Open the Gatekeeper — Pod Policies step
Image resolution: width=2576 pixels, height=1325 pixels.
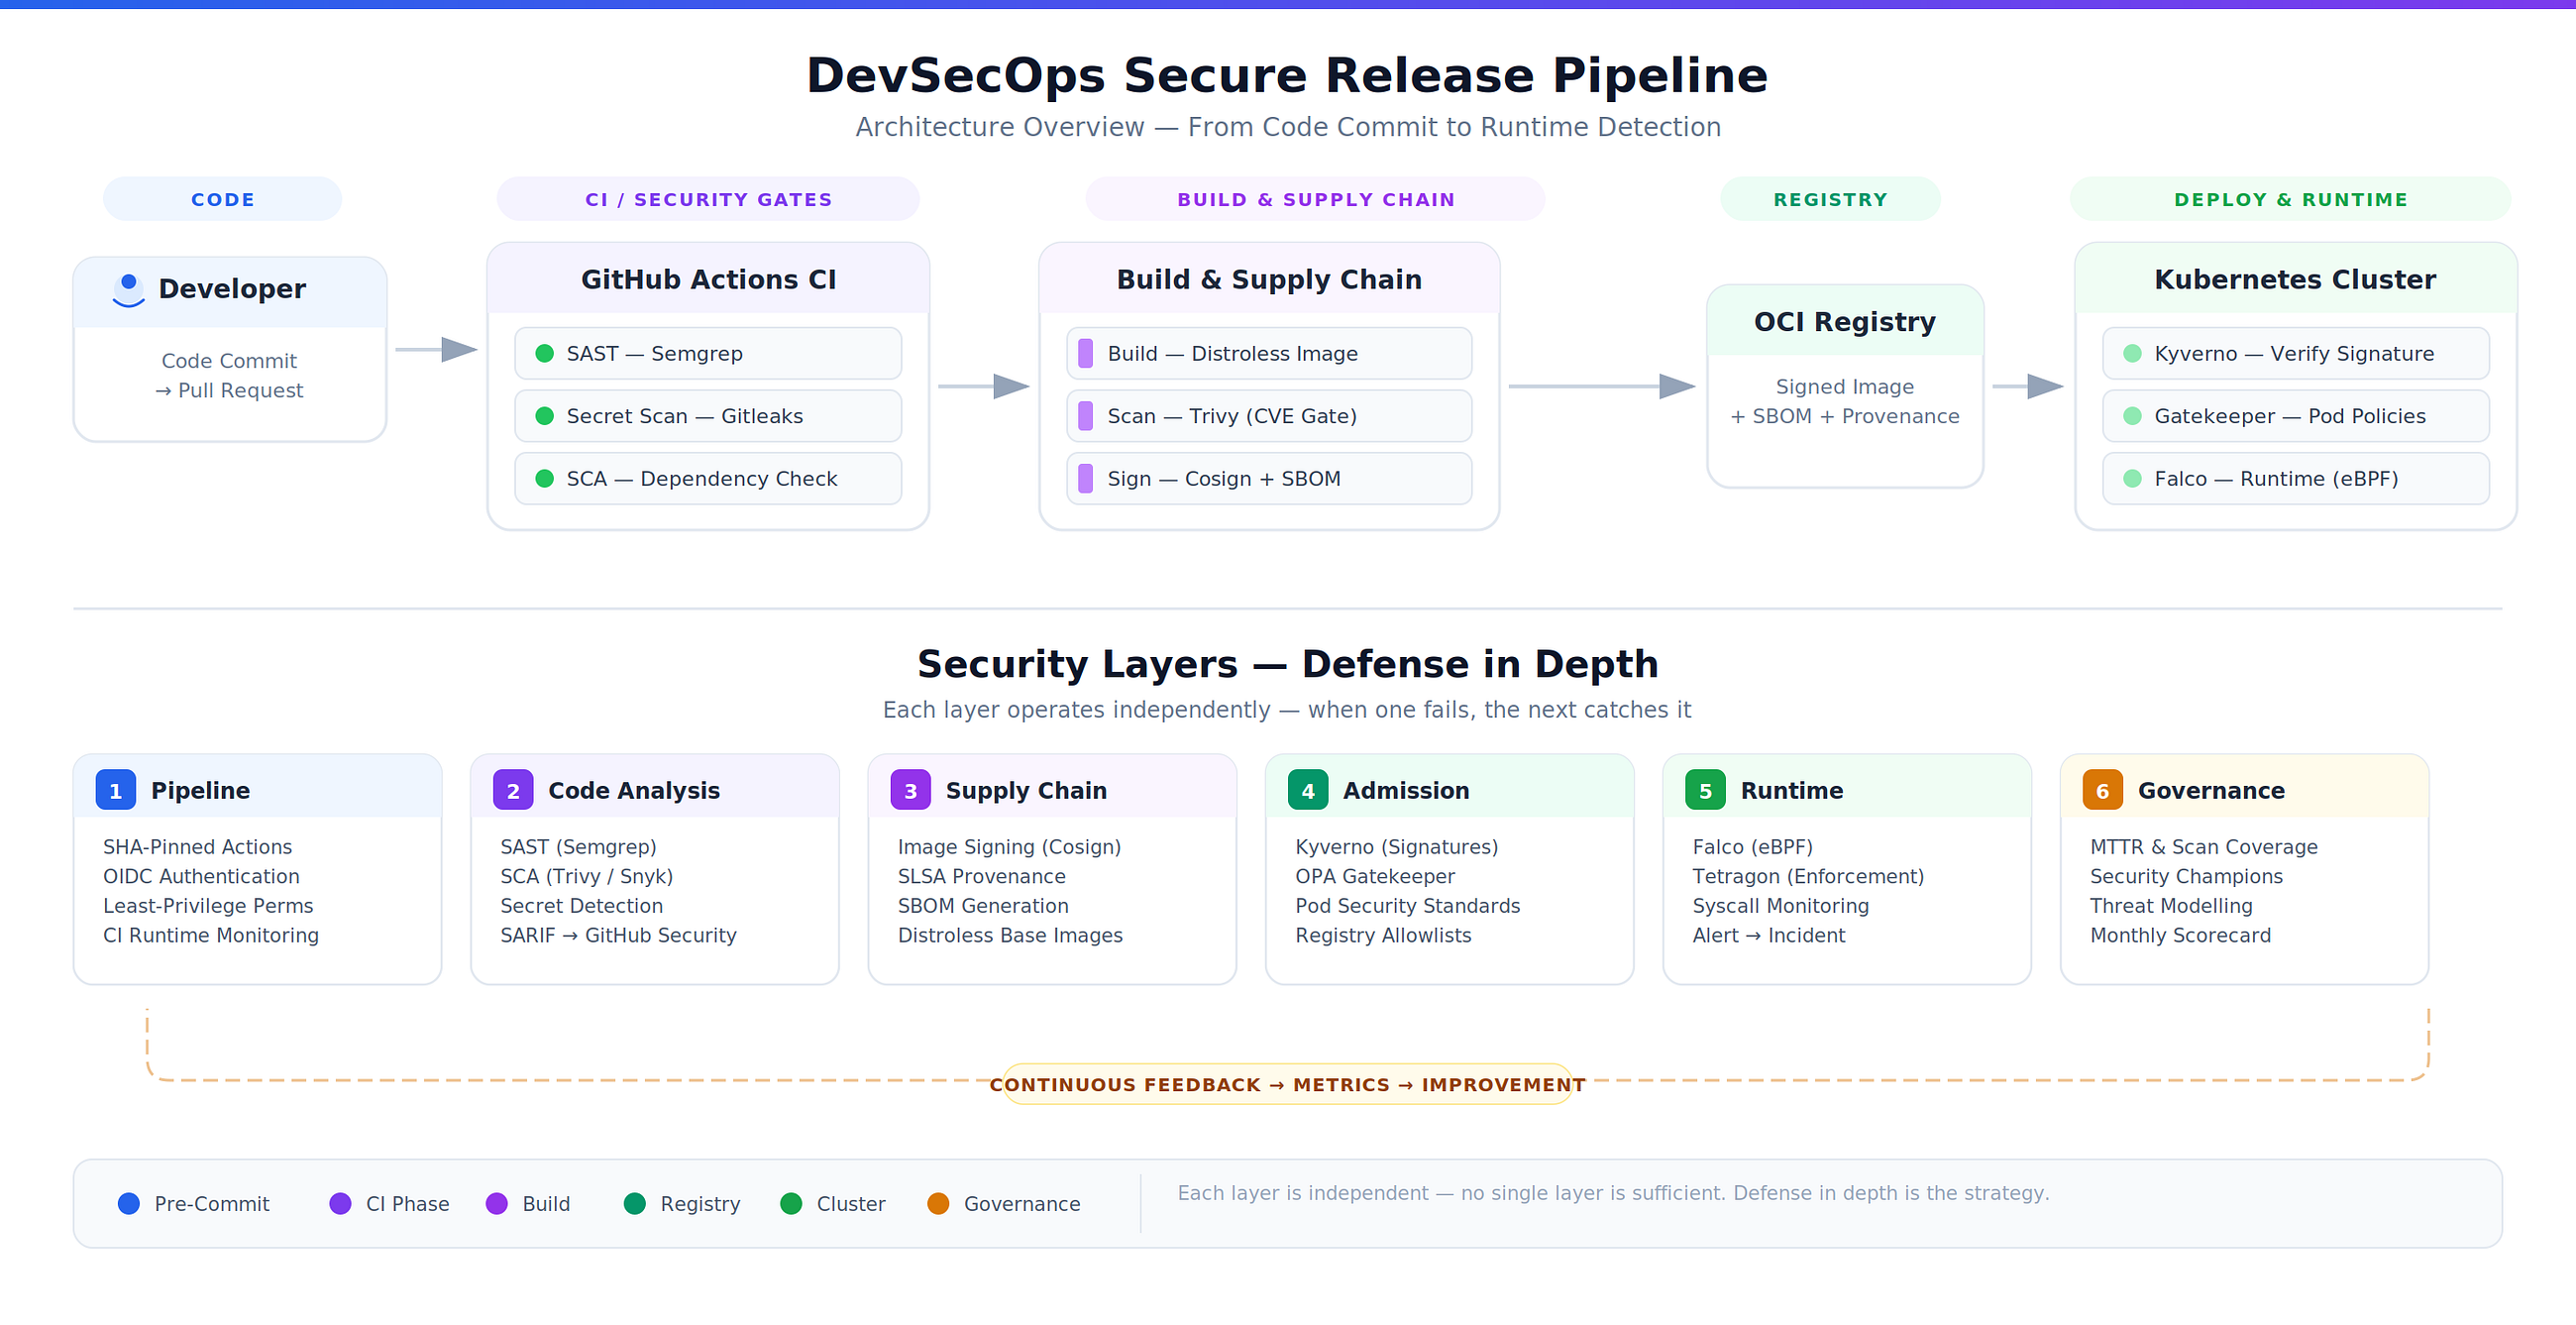coord(2296,416)
